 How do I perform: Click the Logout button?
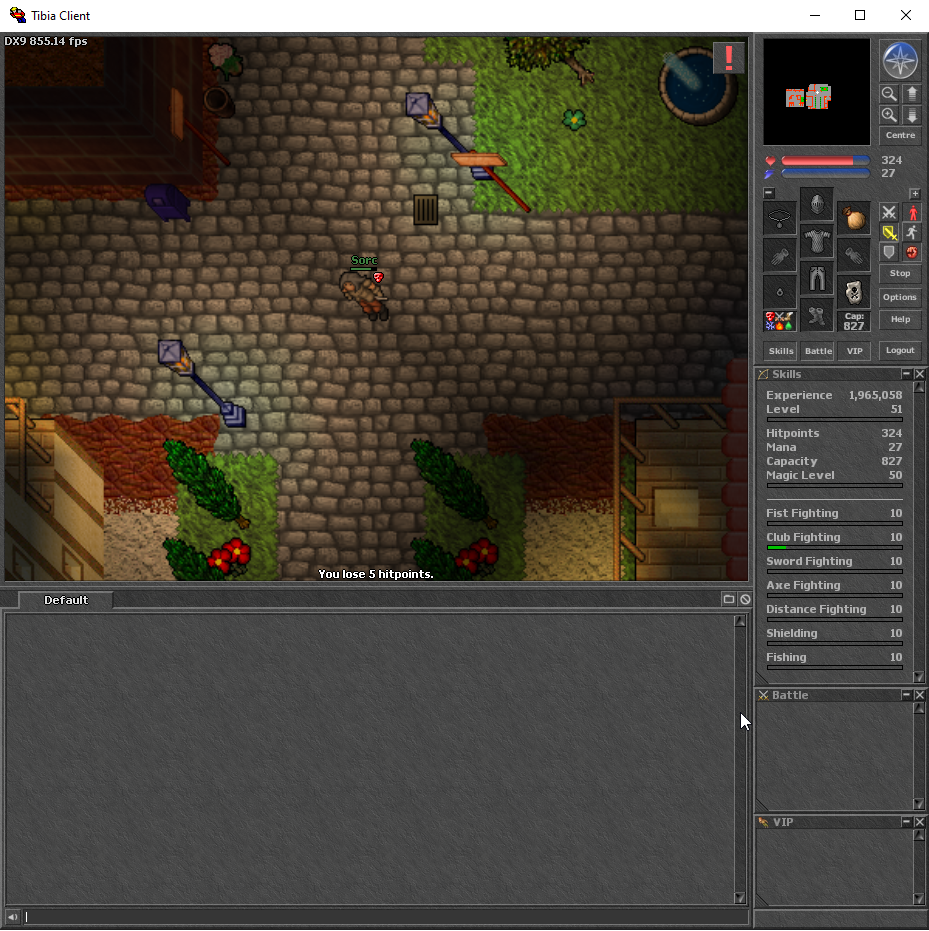tap(900, 350)
